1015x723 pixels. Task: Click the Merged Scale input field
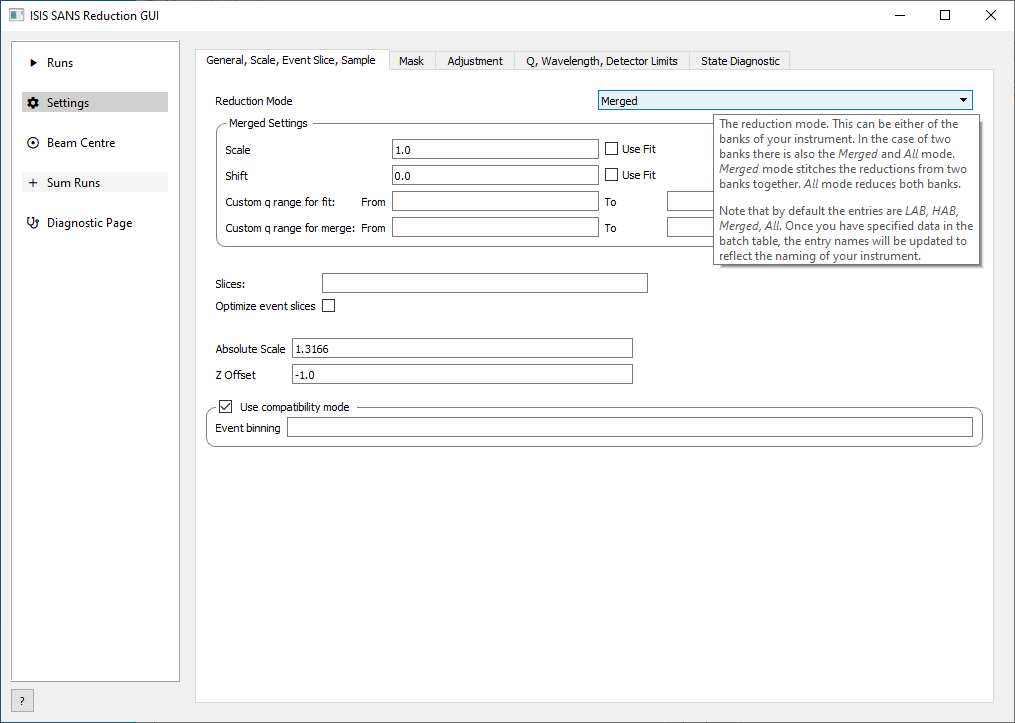pos(495,150)
